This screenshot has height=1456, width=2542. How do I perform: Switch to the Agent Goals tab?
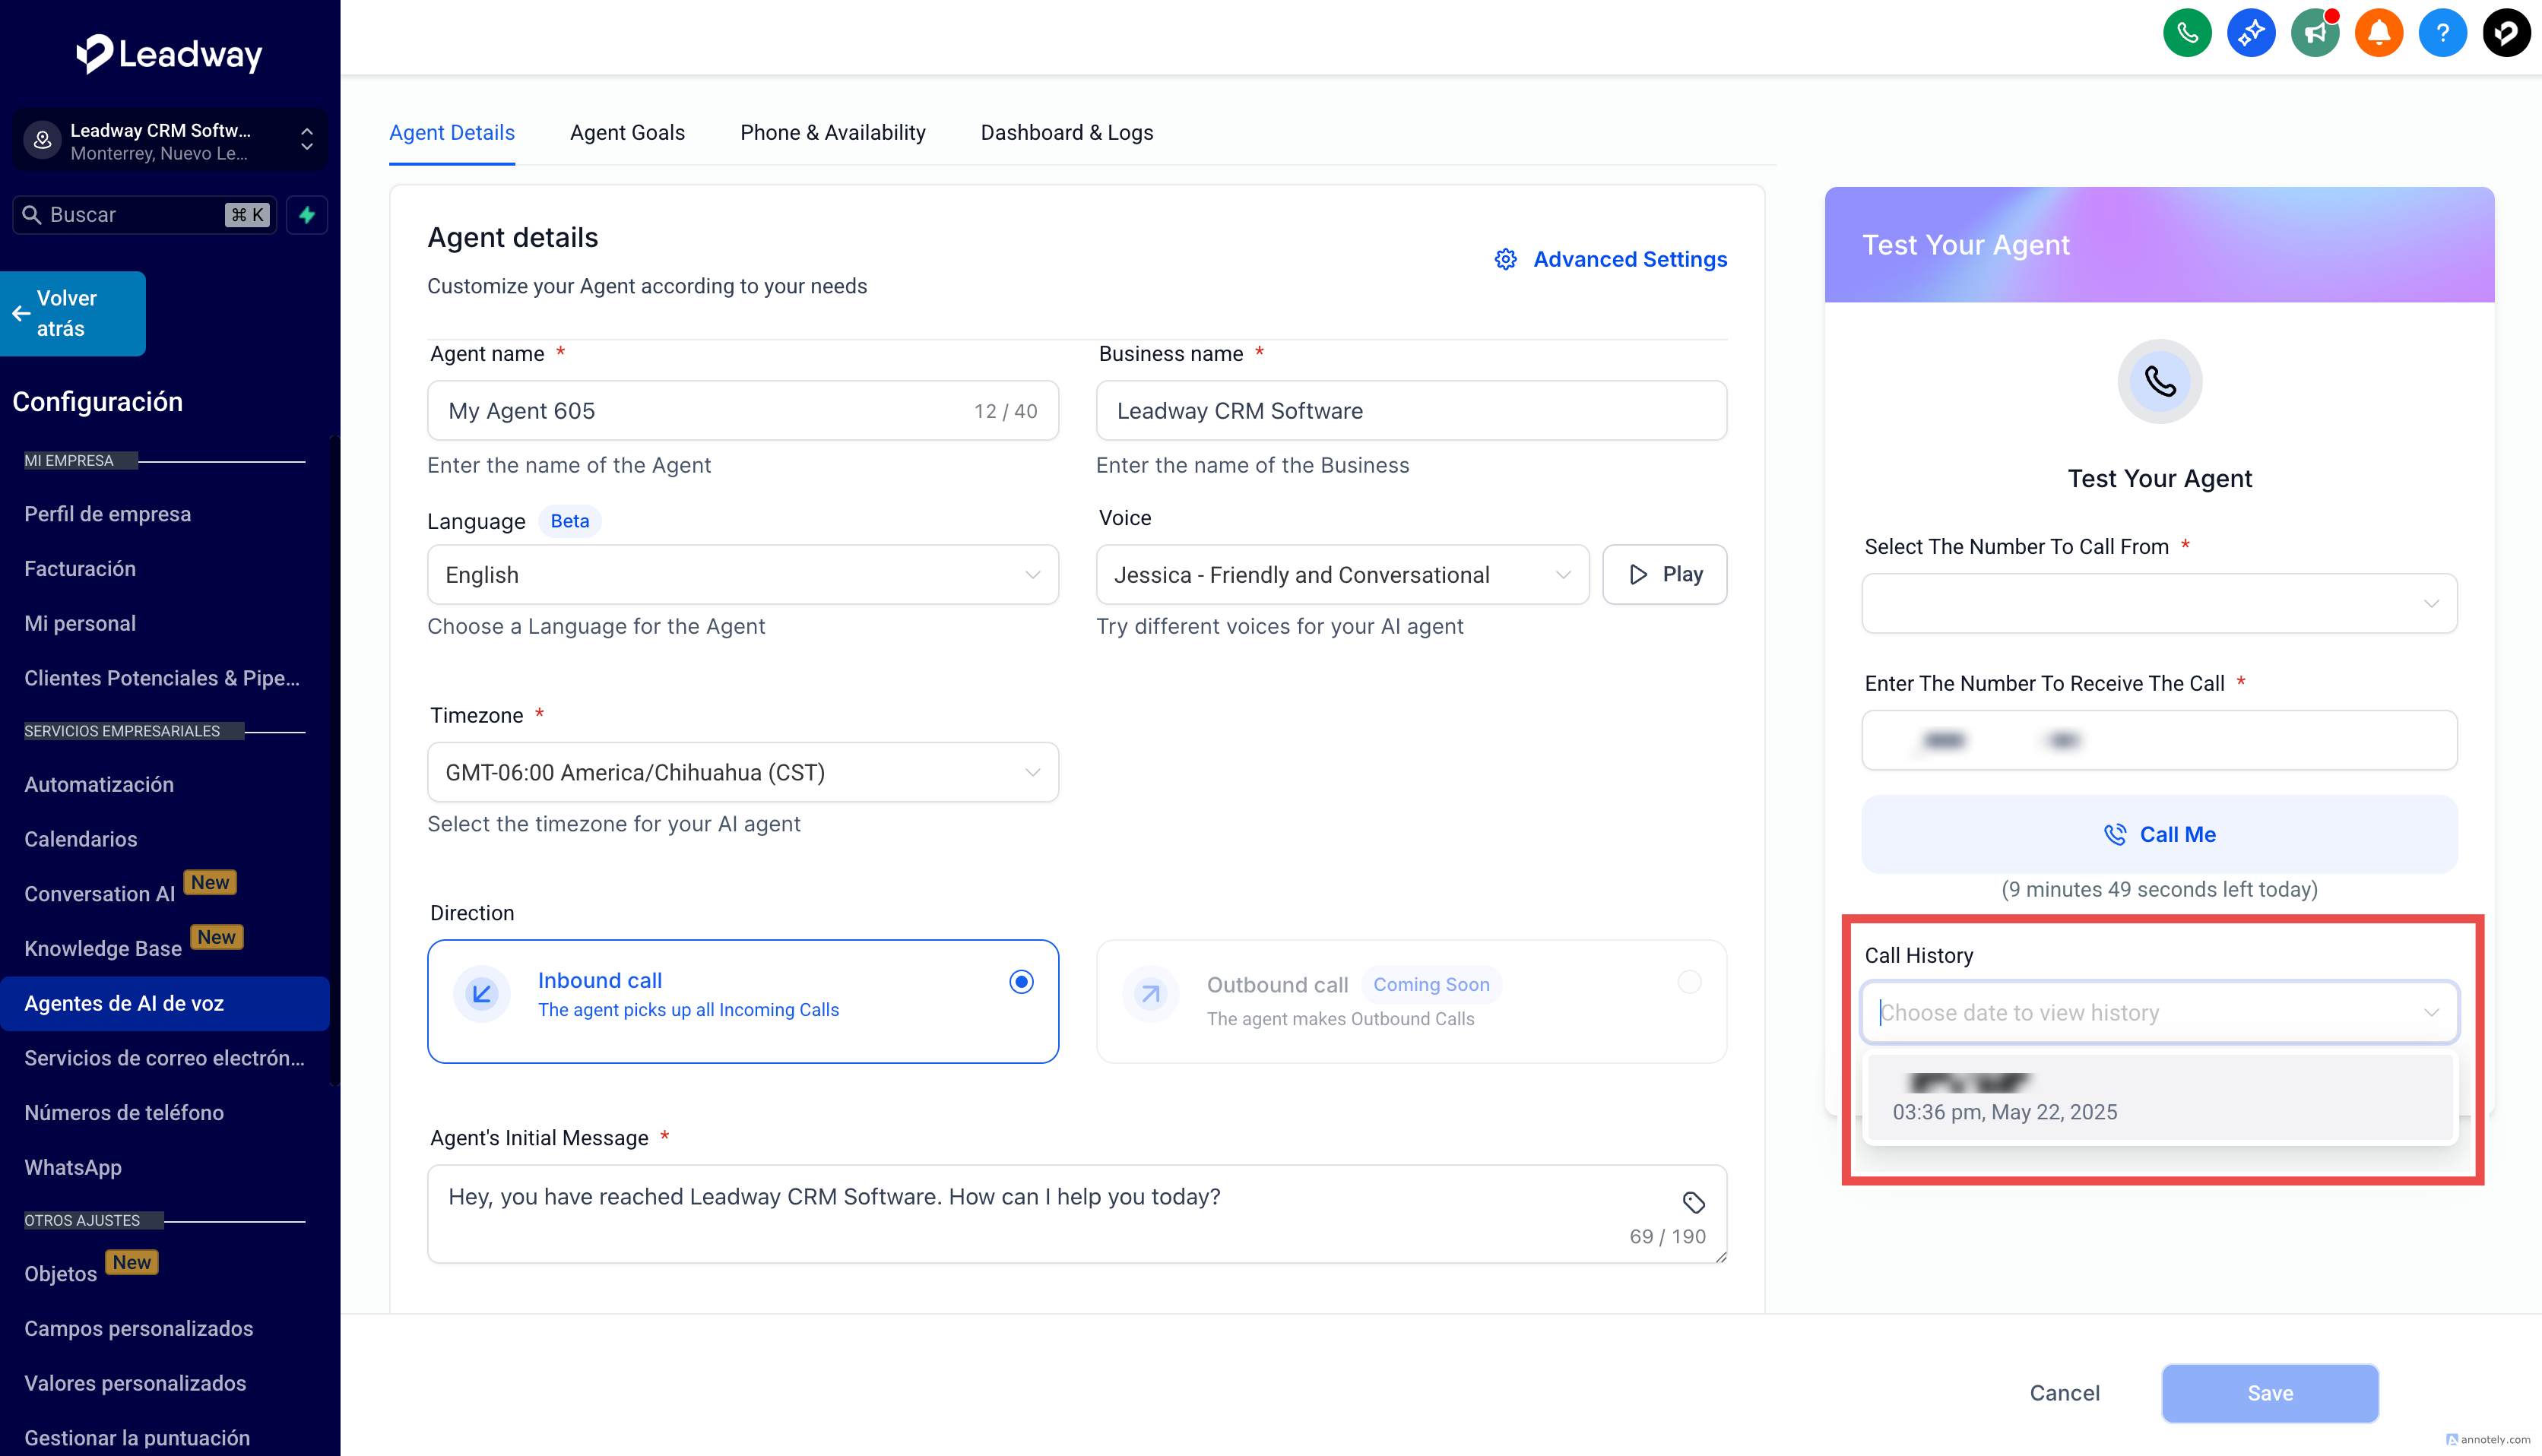pos(627,133)
